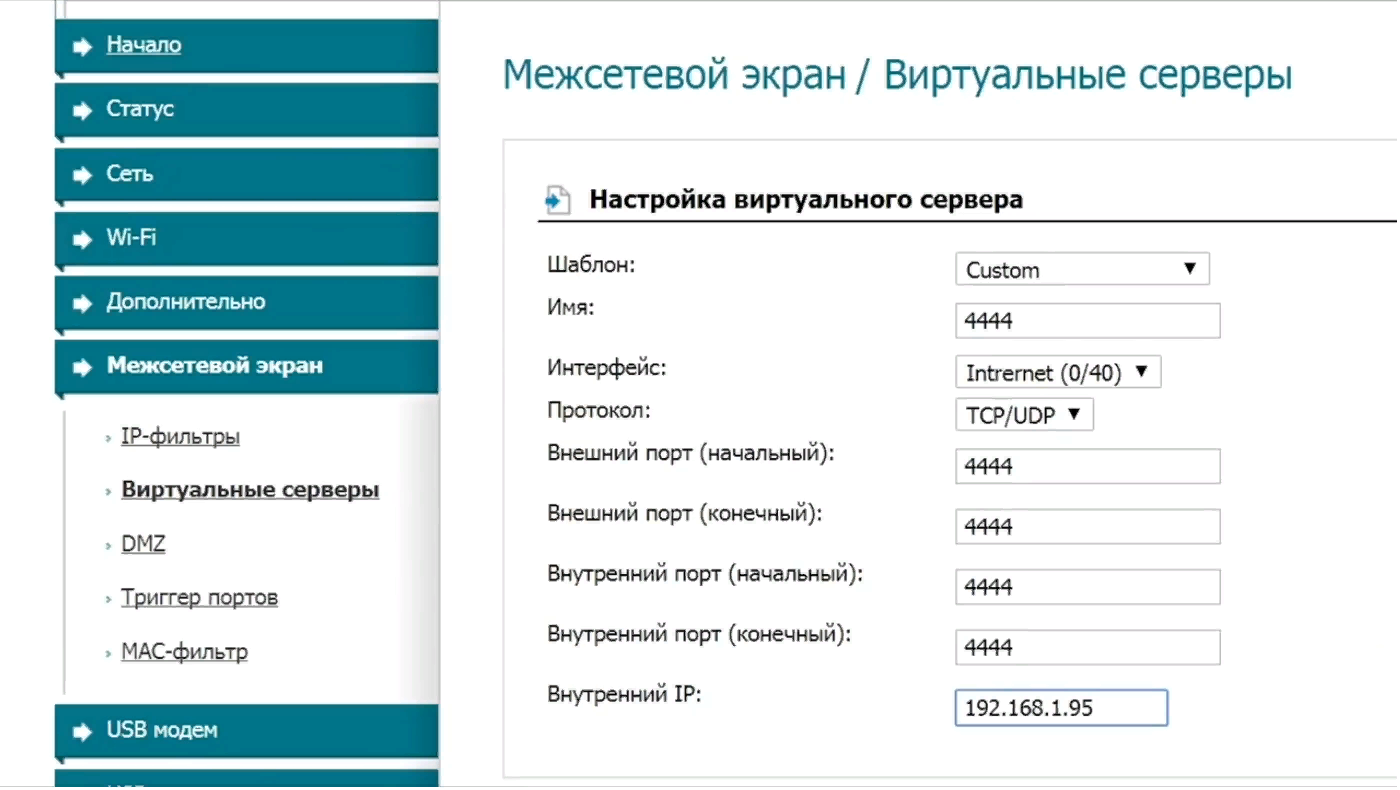Open the Дополнительно menu section
The image size is (1400, 790).
pos(246,302)
